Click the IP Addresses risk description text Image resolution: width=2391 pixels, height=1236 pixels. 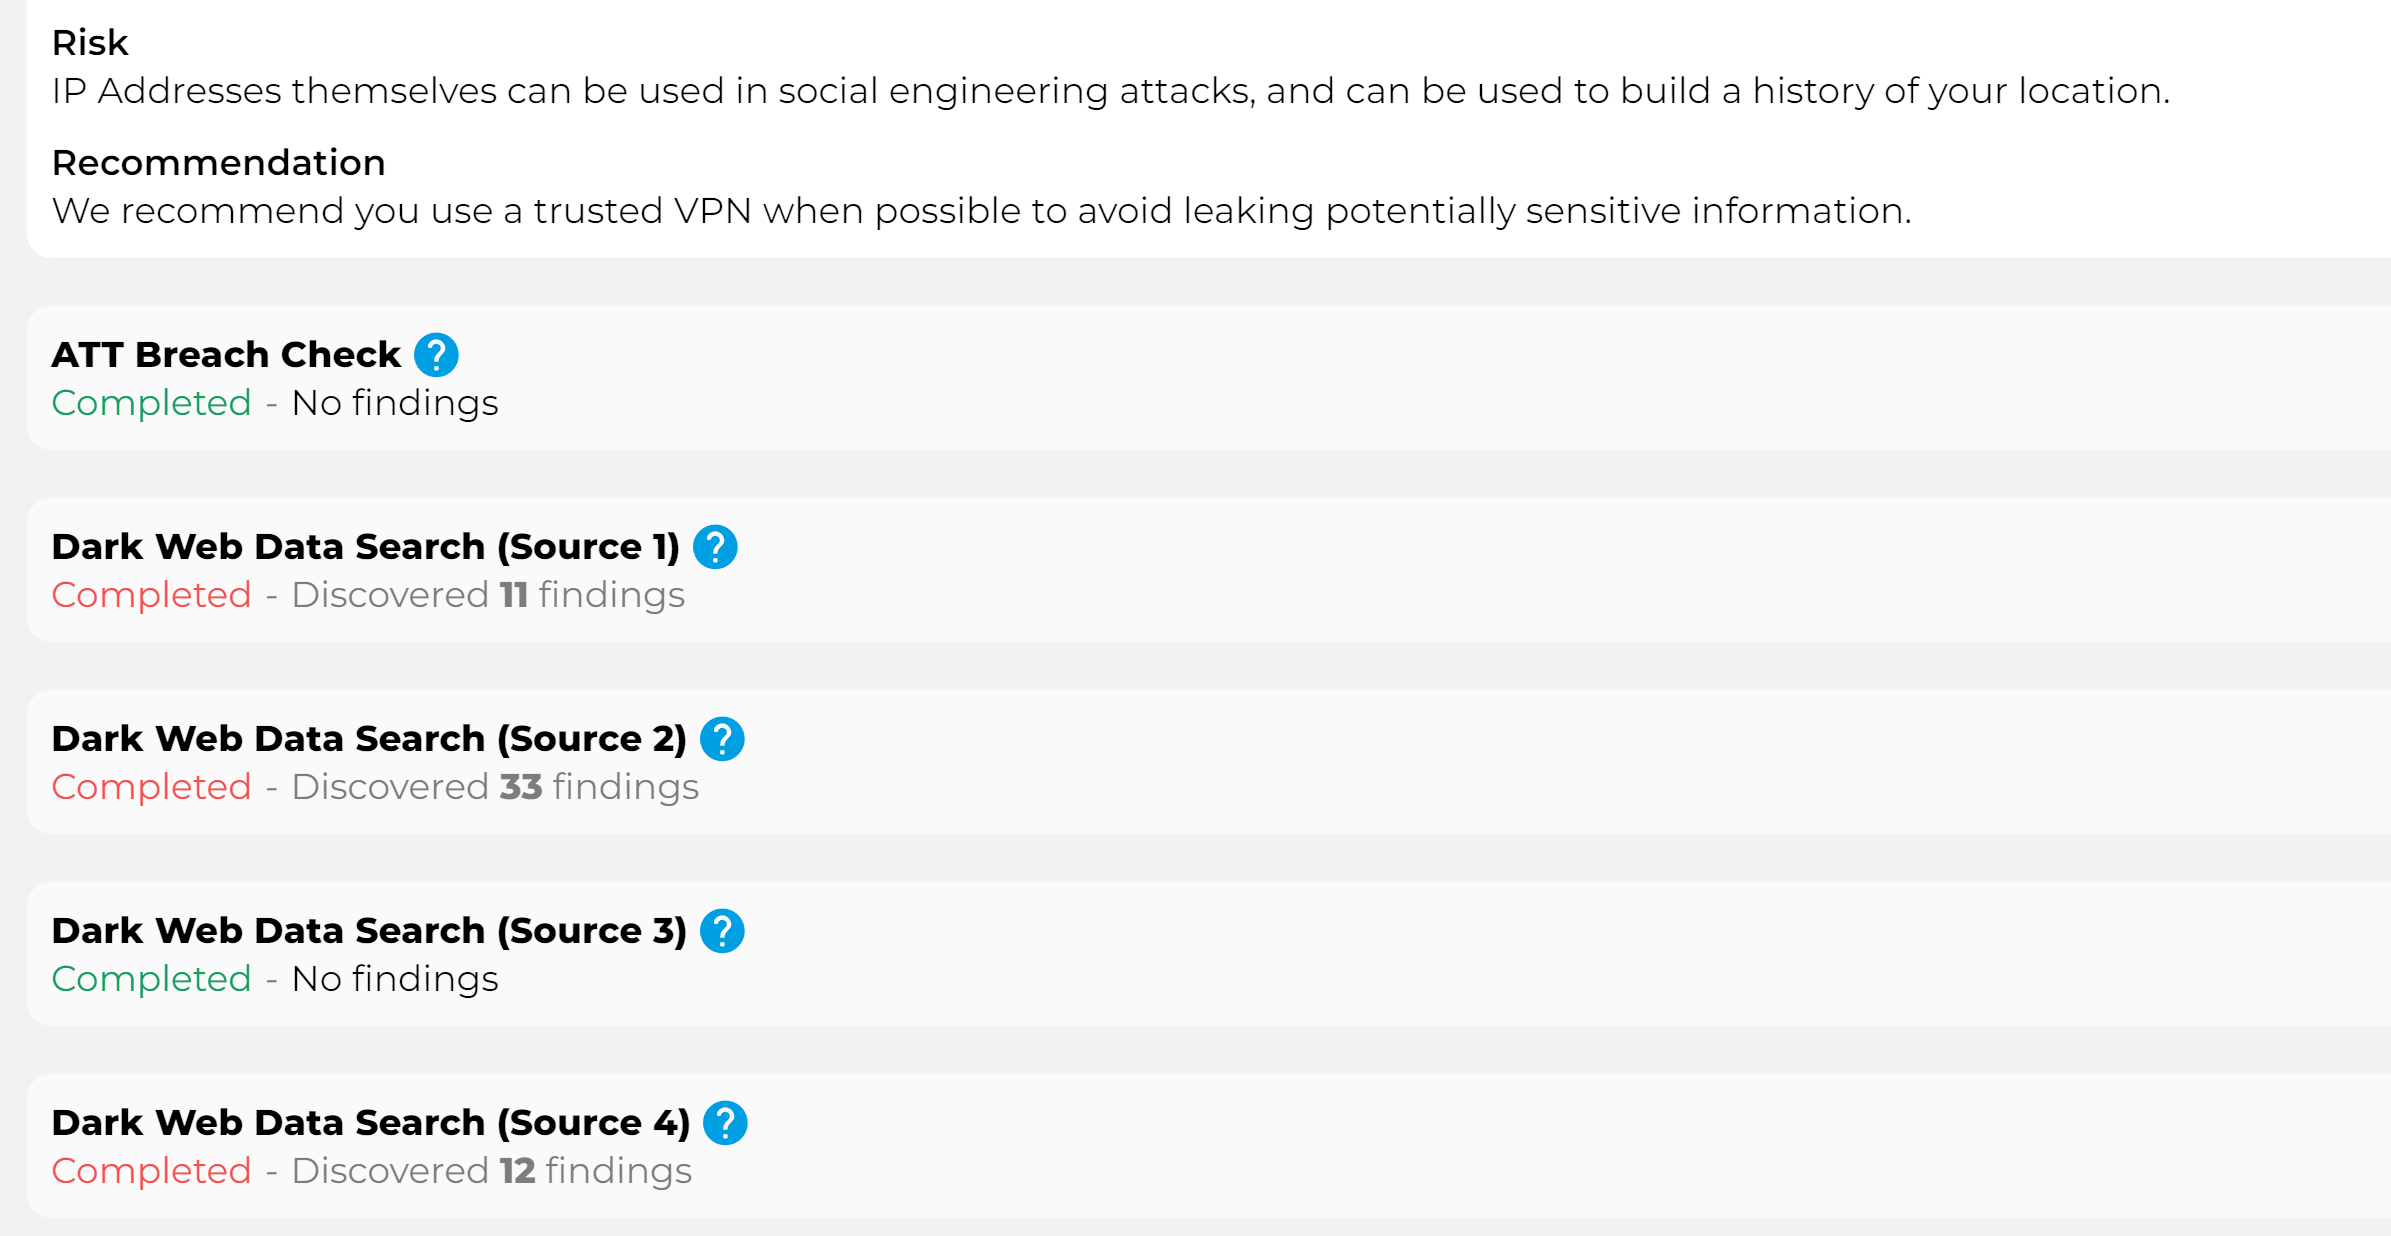pyautogui.click(x=1110, y=91)
